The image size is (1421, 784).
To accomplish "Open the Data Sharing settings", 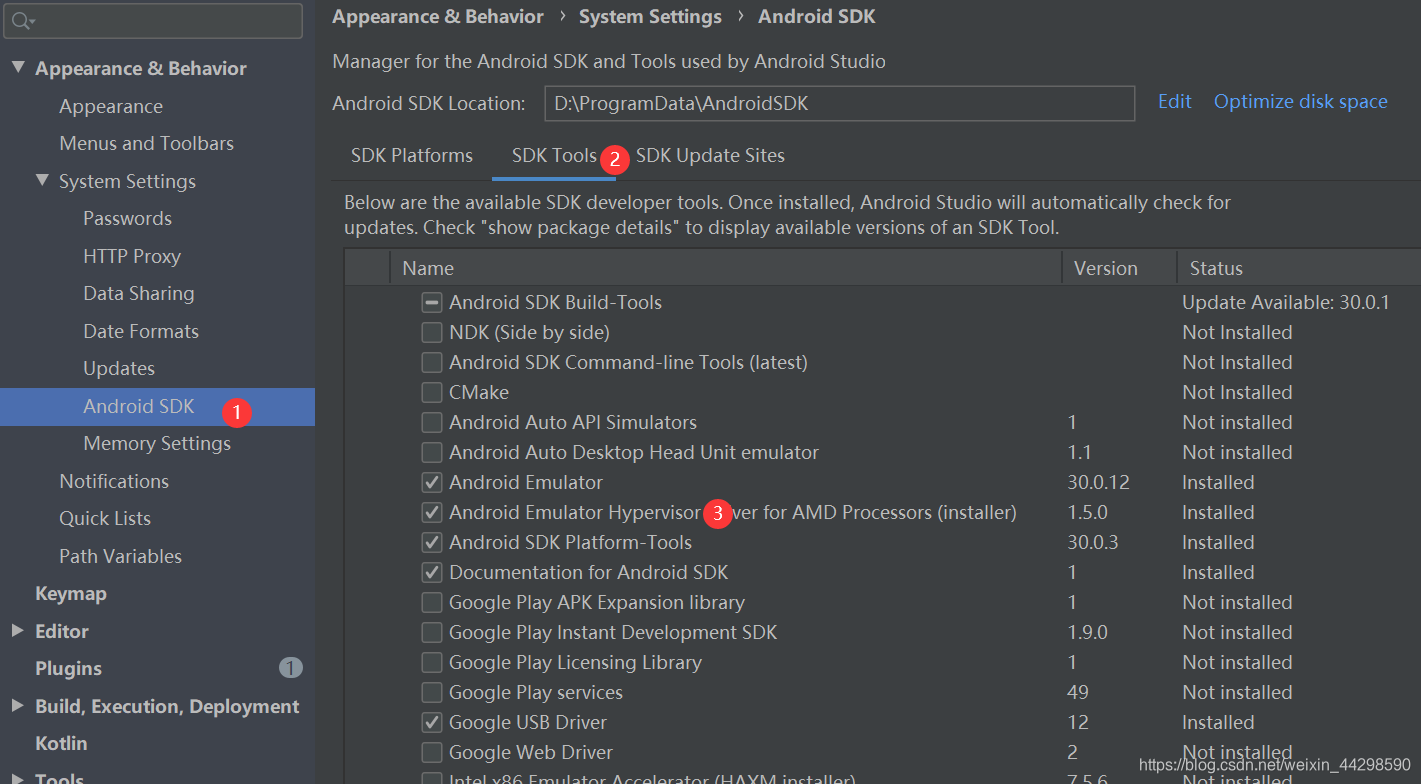I will point(139,293).
